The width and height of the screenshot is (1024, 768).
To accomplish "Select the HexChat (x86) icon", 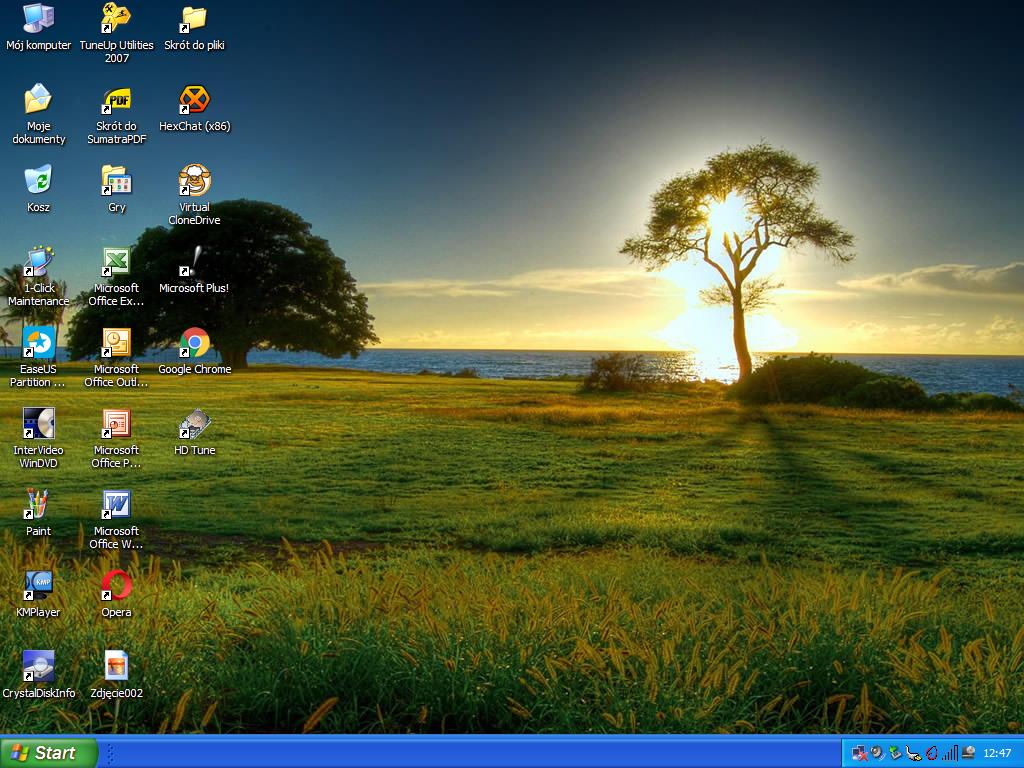I will tap(194, 100).
